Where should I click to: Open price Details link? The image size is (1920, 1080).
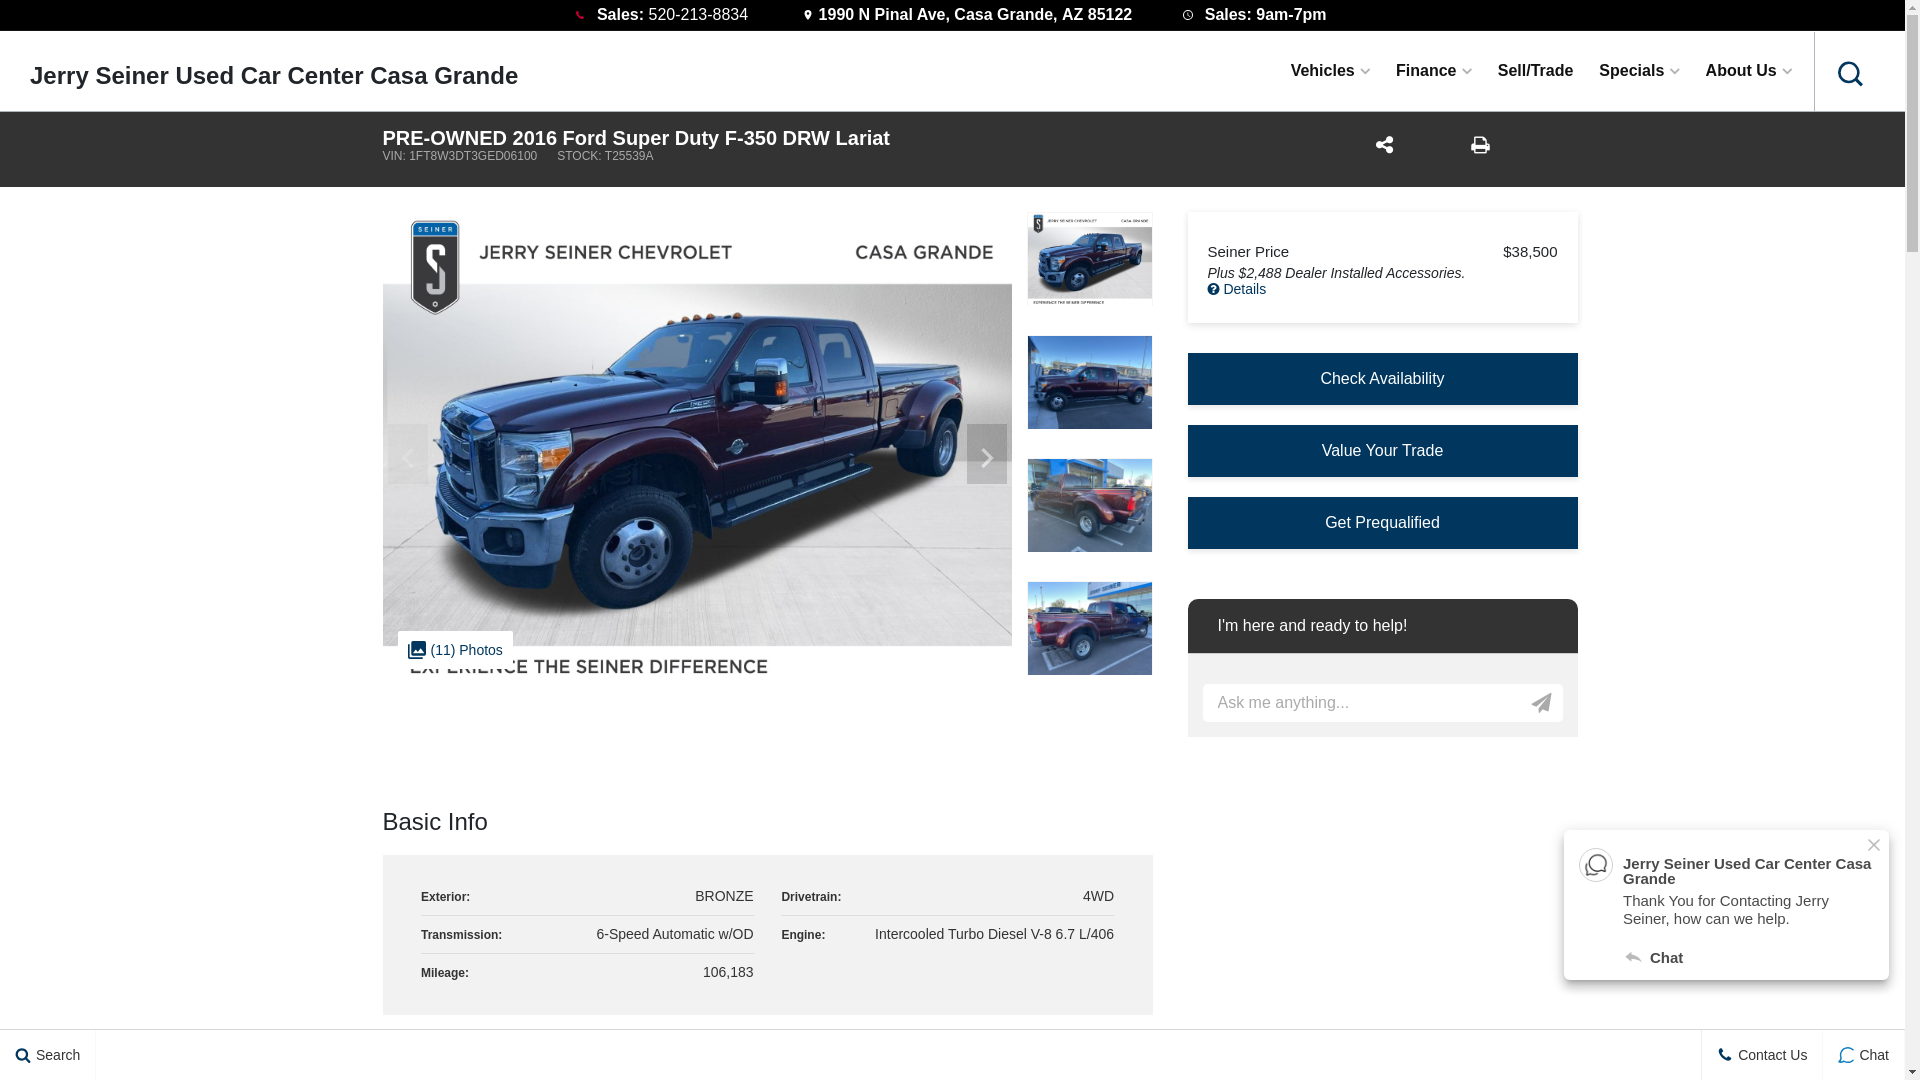tap(1237, 289)
